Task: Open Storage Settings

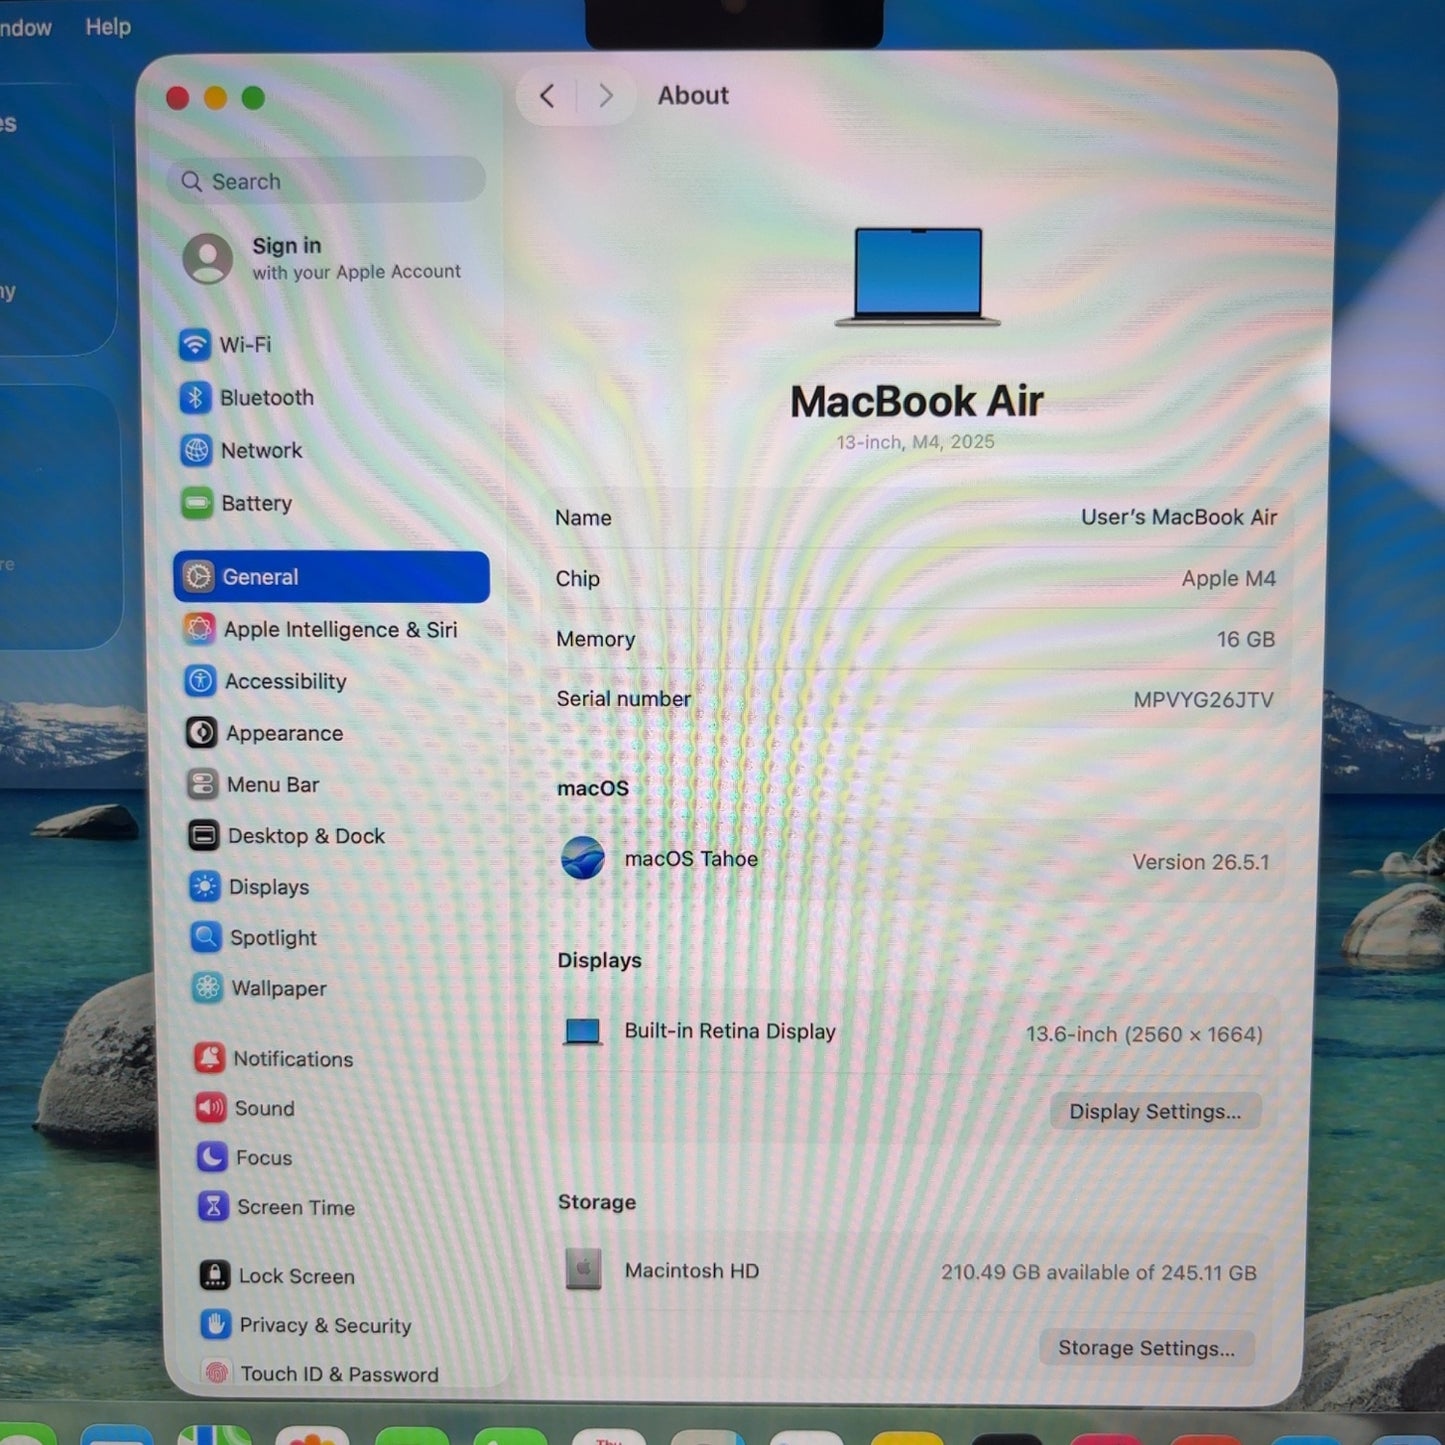Action: 1147,1348
